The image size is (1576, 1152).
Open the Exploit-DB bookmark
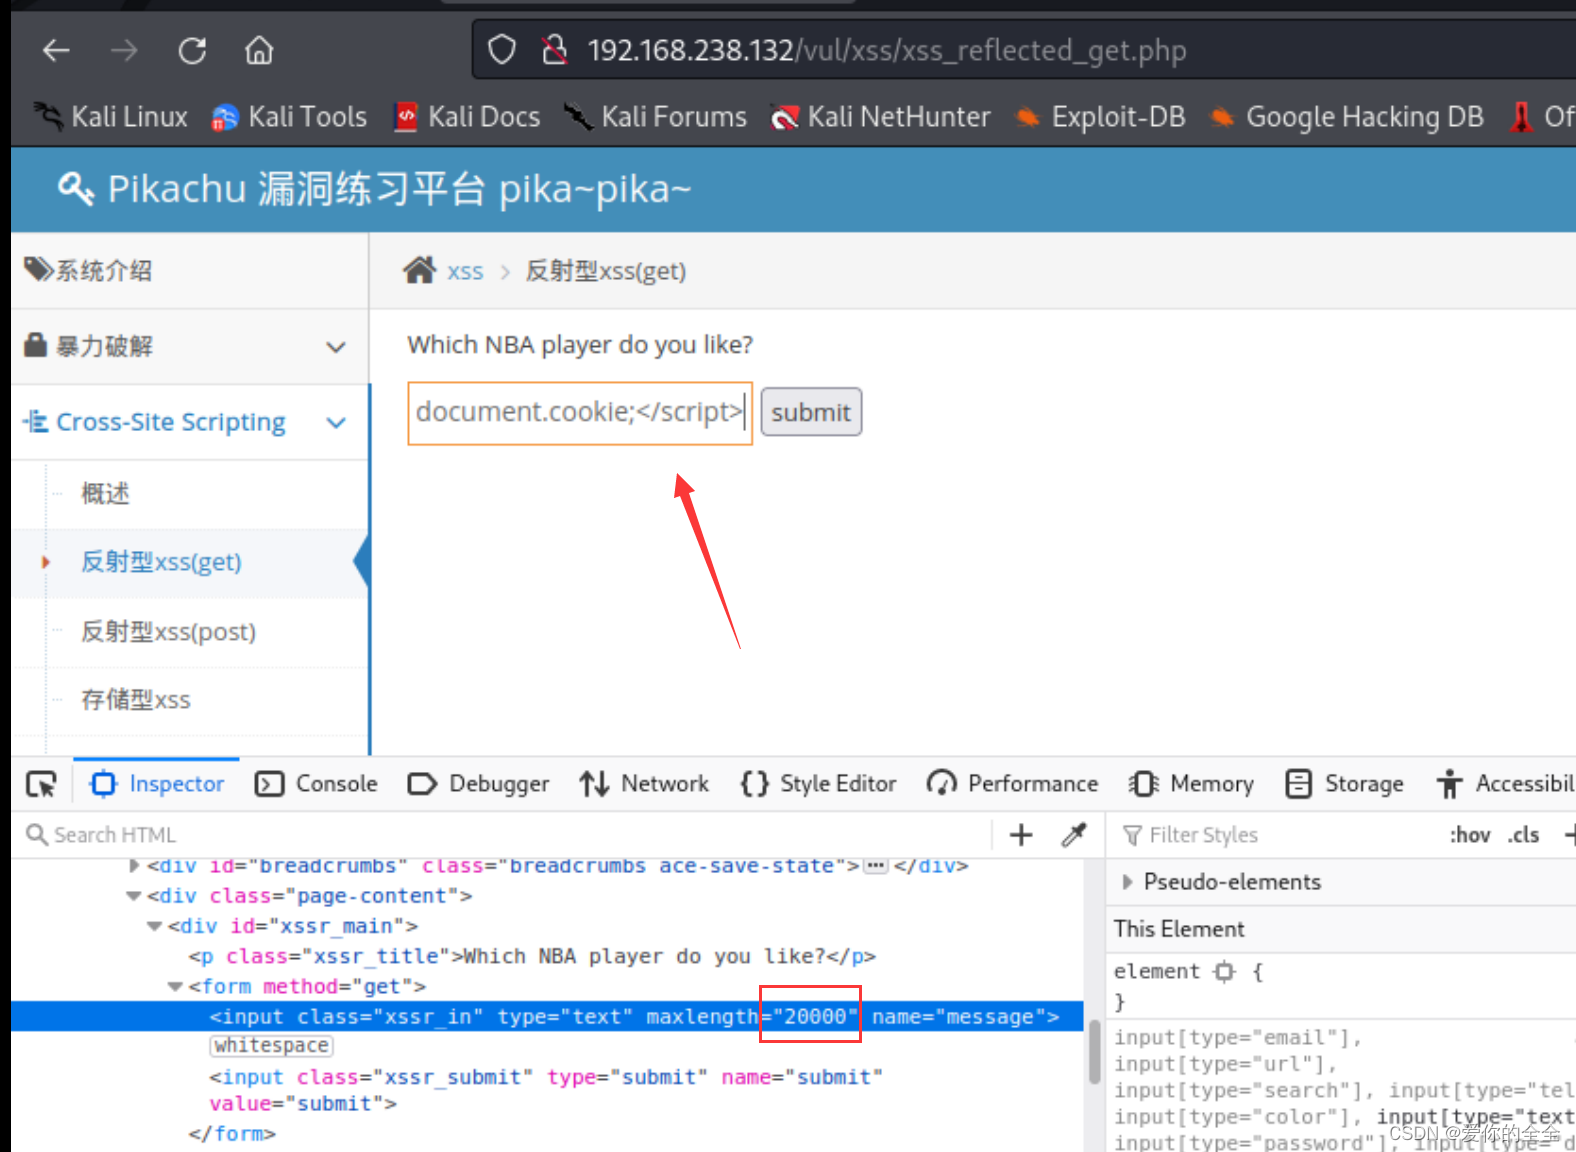click(1101, 117)
